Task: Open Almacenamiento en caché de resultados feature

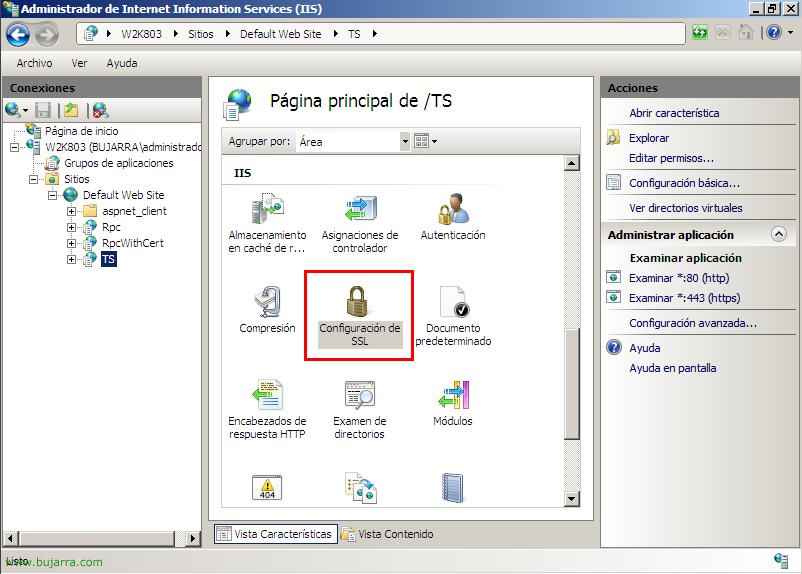Action: tap(267, 223)
